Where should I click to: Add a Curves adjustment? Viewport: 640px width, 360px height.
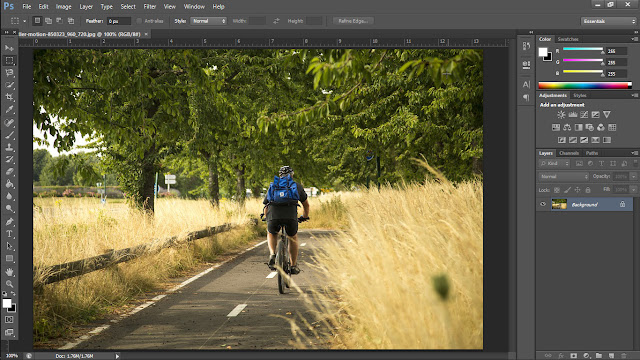pos(584,115)
